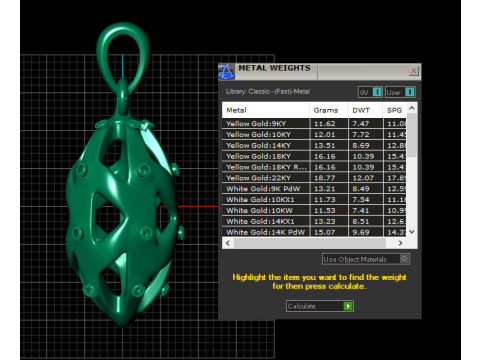The height and width of the screenshot is (360, 480).
Task: Click the SPG column header
Action: tap(394, 110)
